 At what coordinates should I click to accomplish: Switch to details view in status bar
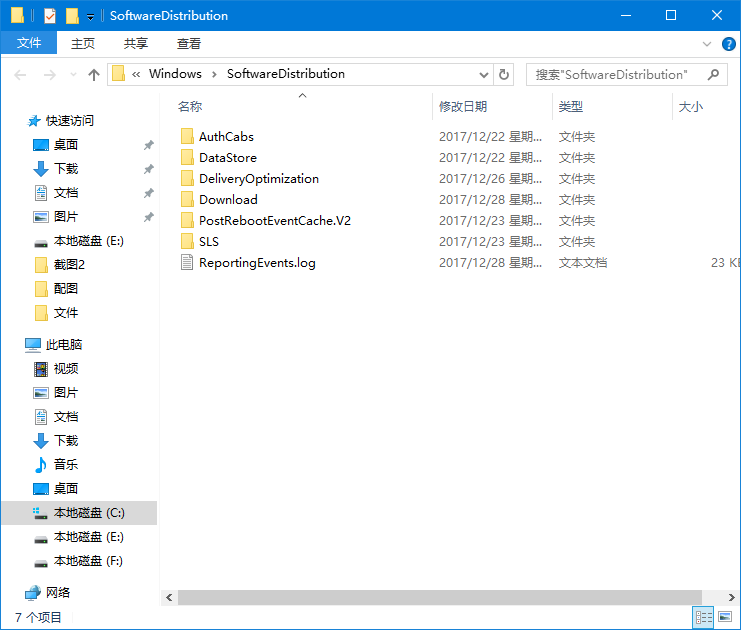pyautogui.click(x=704, y=617)
